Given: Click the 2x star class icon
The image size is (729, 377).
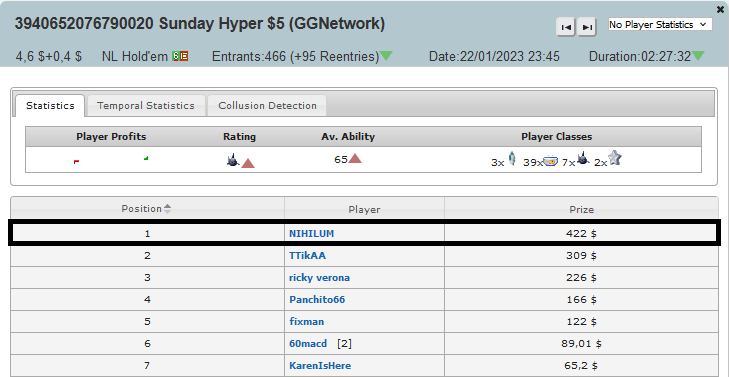Looking at the screenshot, I should tap(615, 159).
